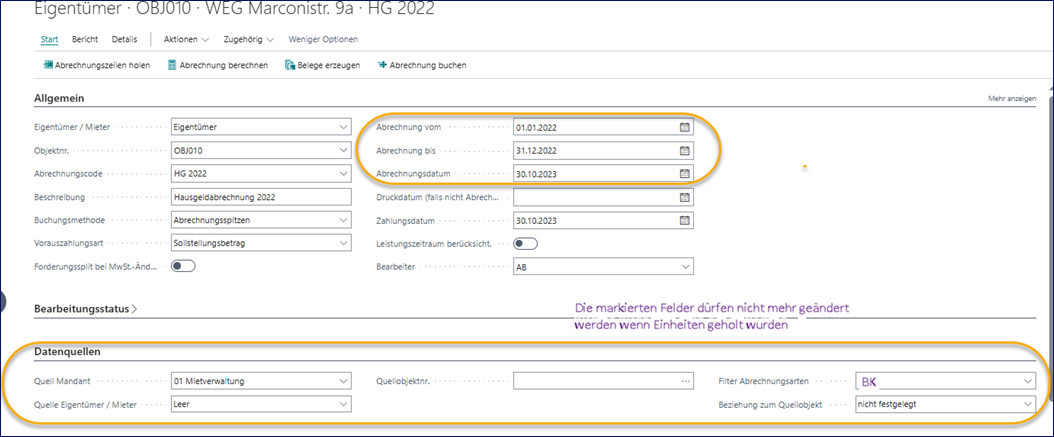Click the Abrechnungszeilen holen icon
This screenshot has width=1054, height=437.
pos(47,65)
